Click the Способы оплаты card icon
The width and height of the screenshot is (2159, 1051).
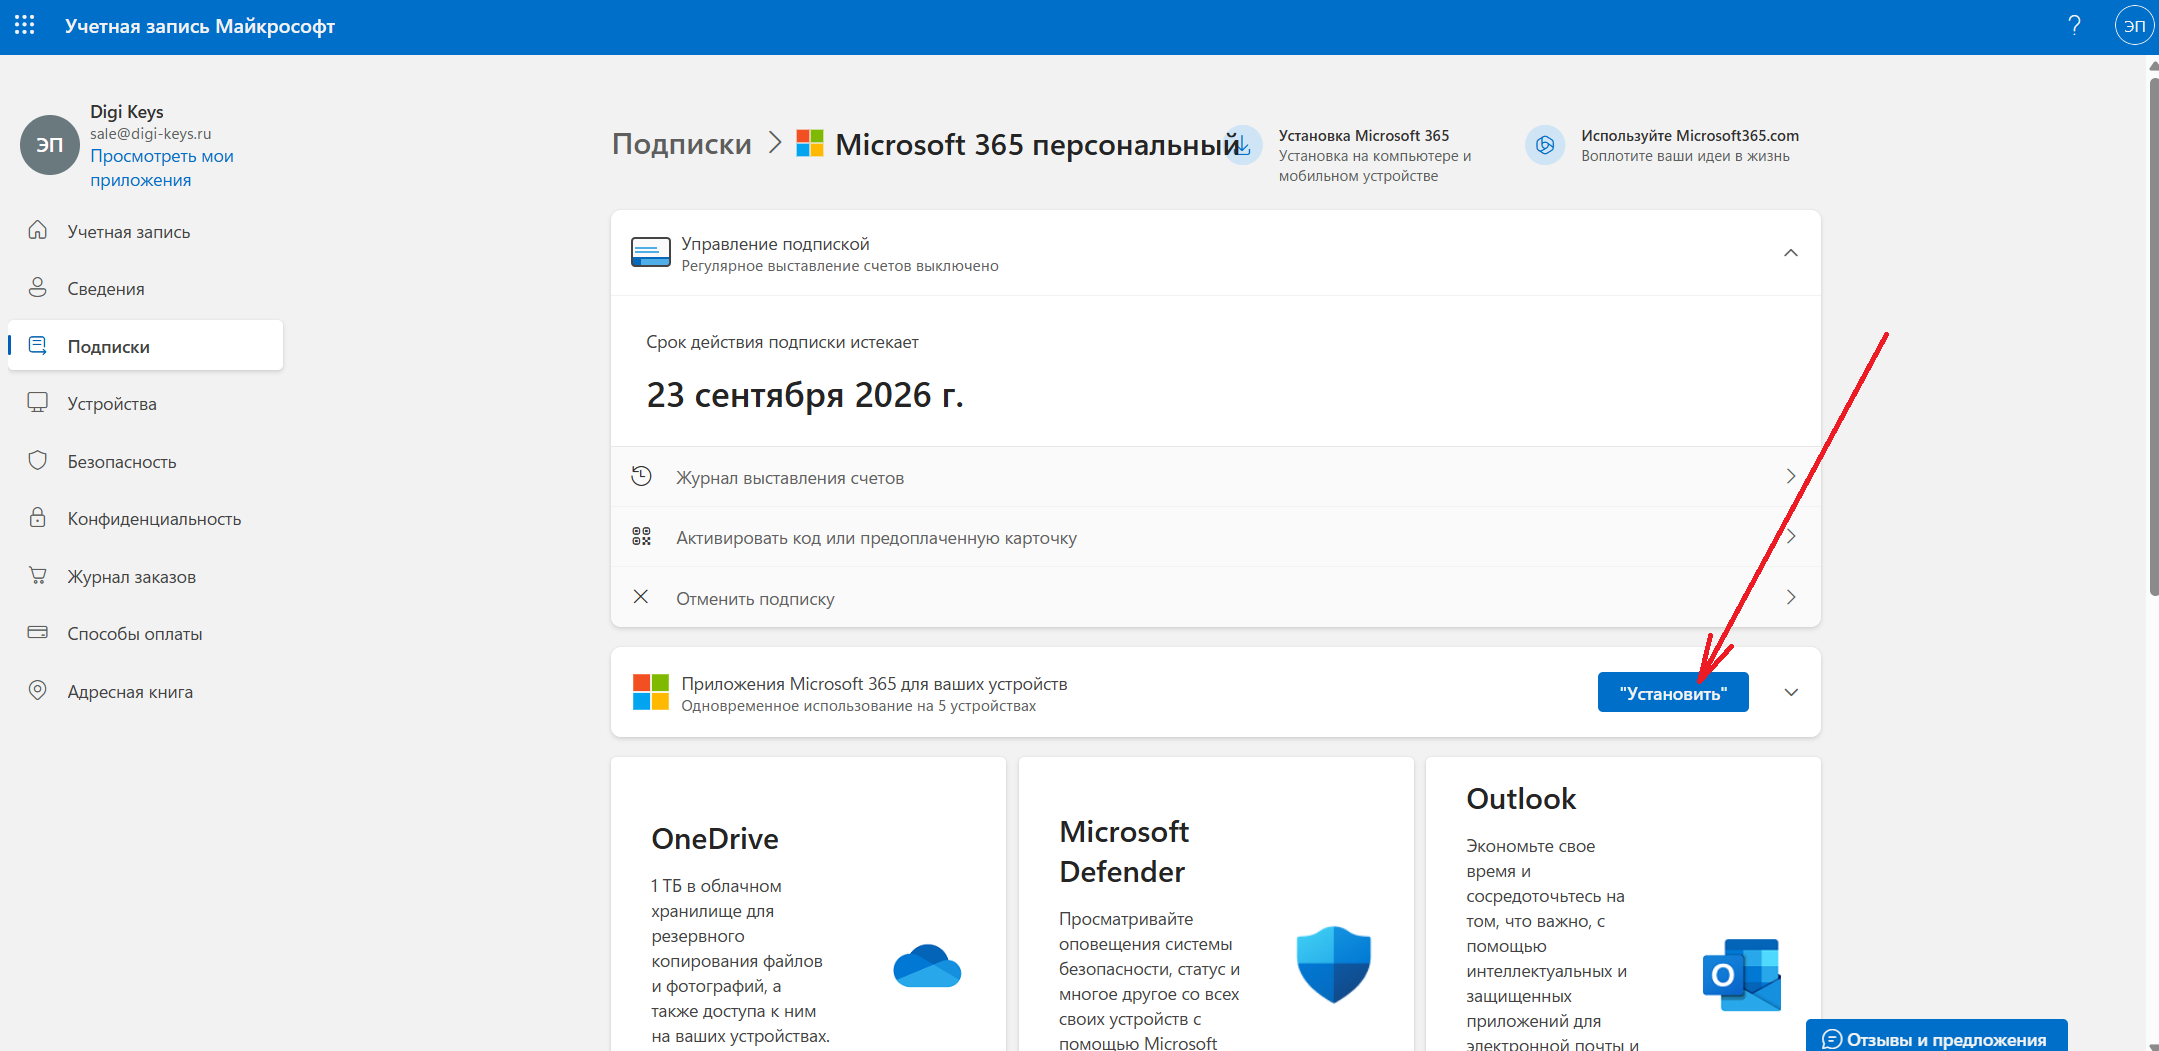click(38, 632)
